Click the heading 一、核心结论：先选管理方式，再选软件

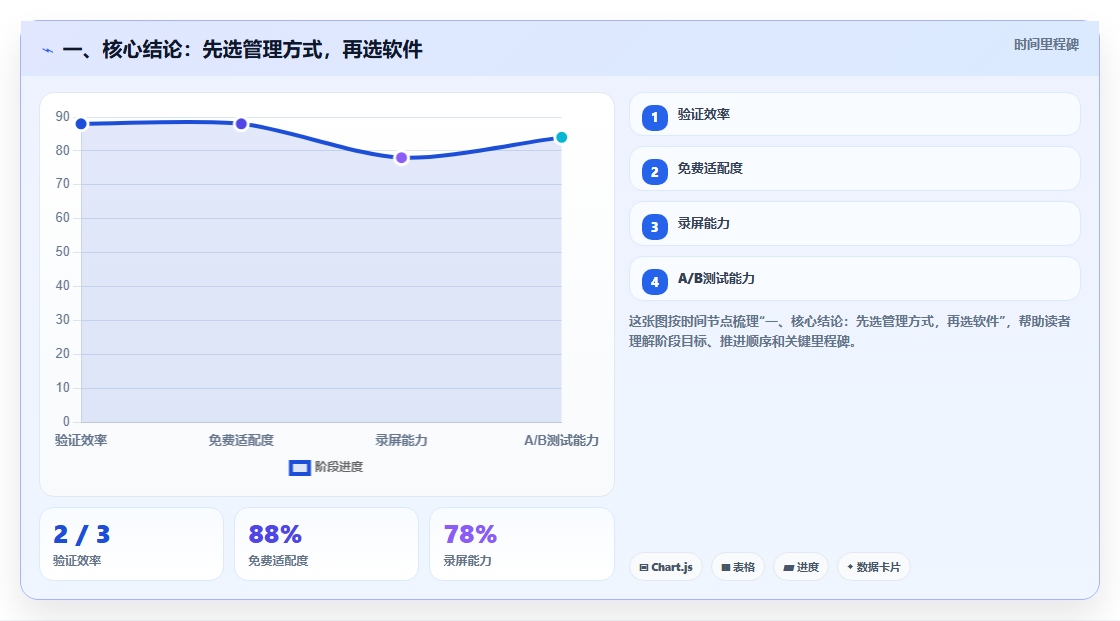[243, 49]
